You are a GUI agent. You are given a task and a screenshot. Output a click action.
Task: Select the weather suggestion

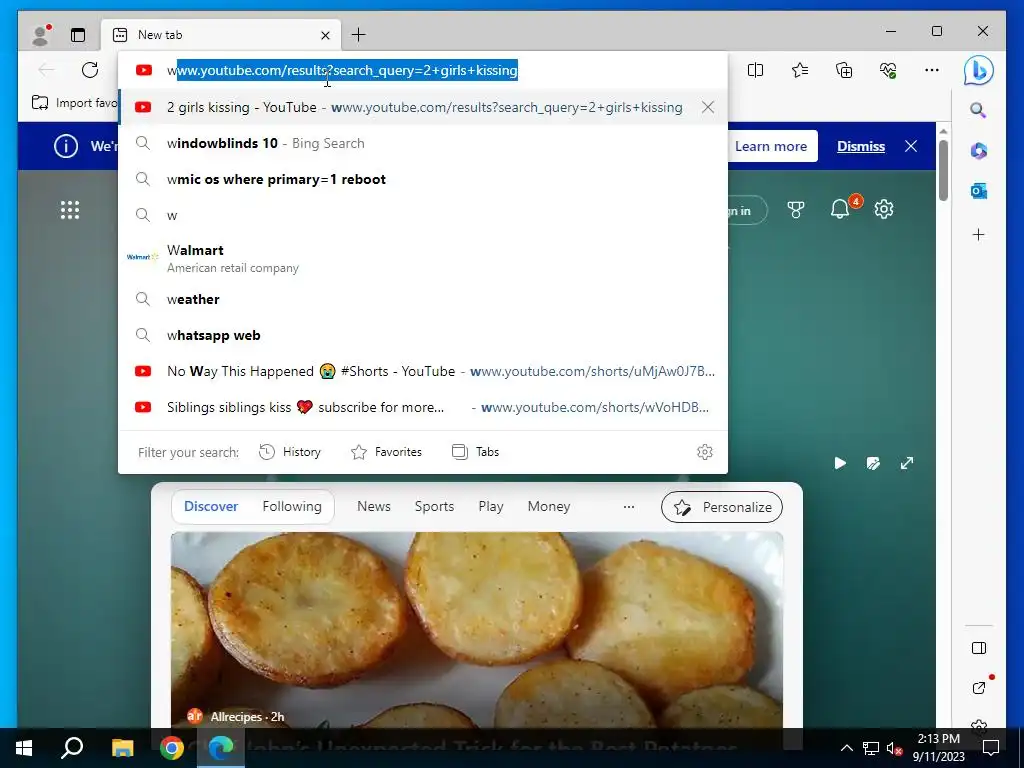(x=423, y=299)
